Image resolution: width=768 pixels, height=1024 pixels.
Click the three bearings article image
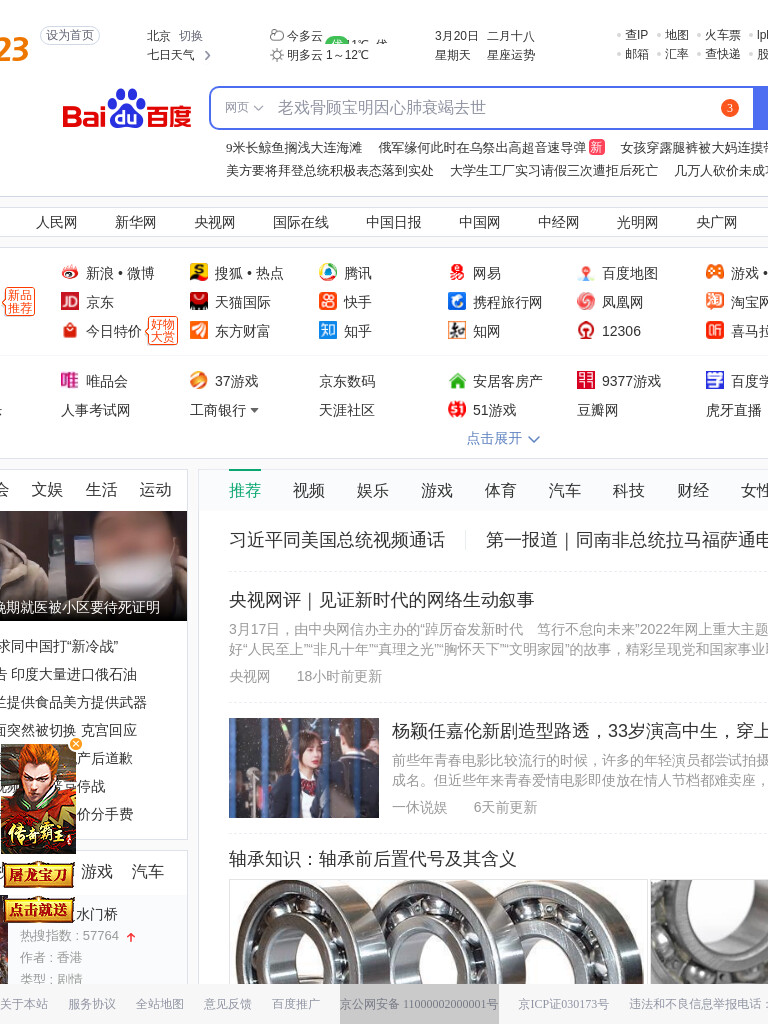438,932
